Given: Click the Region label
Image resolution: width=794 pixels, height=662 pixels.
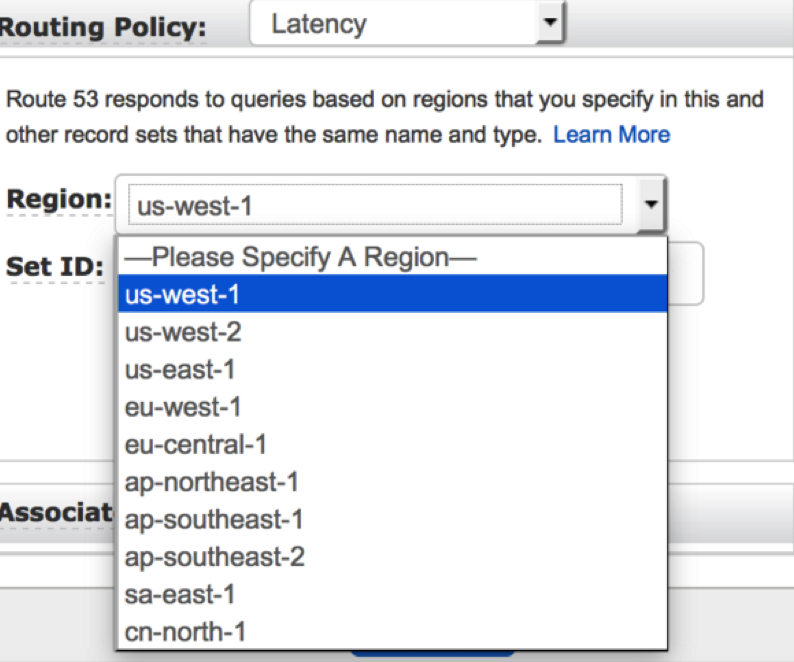Looking at the screenshot, I should tap(59, 199).
